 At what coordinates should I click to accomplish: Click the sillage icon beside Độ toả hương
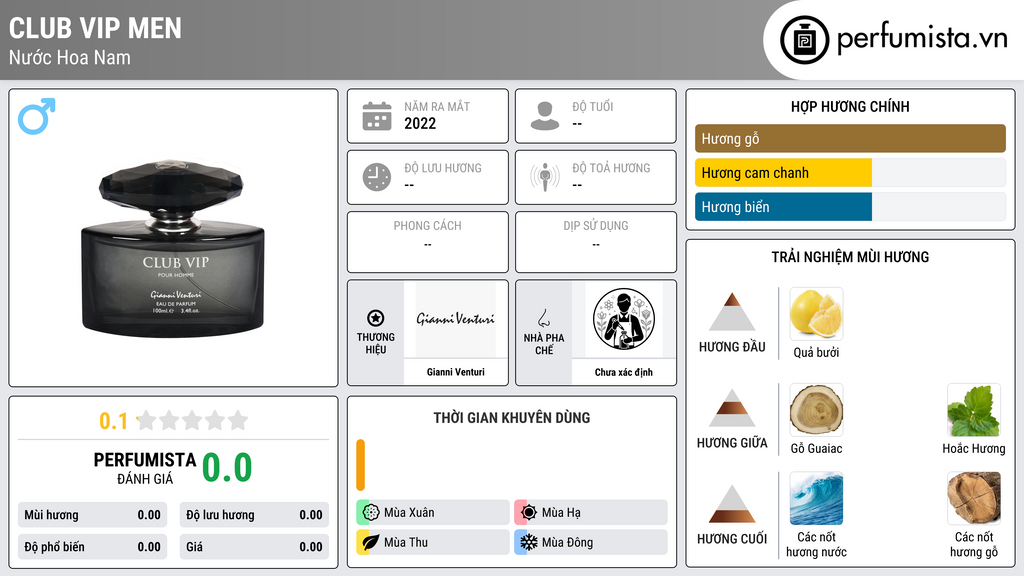[545, 177]
